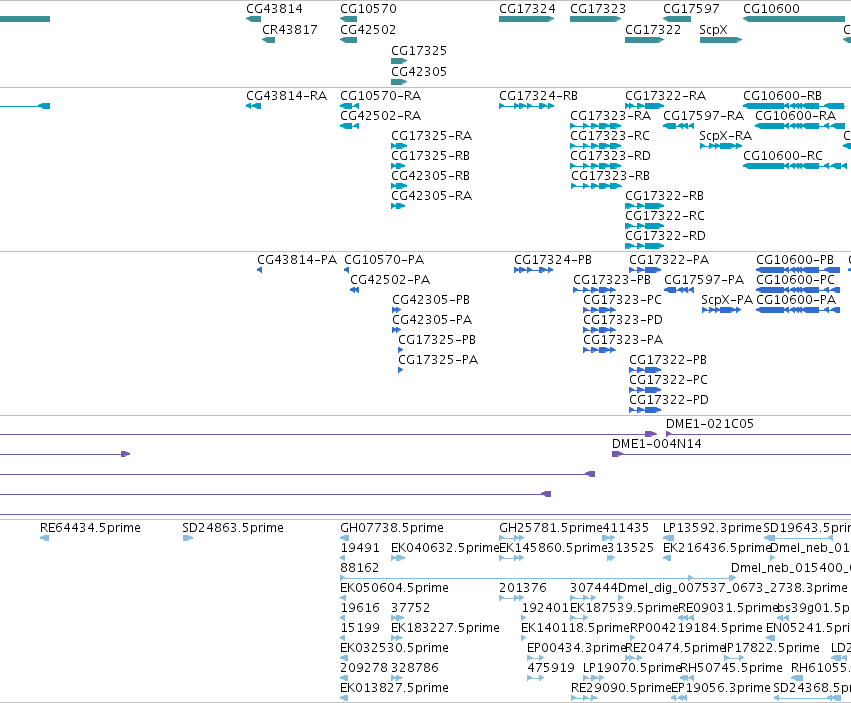
Task: Select the CG17324 gene bar
Action: 526,19
